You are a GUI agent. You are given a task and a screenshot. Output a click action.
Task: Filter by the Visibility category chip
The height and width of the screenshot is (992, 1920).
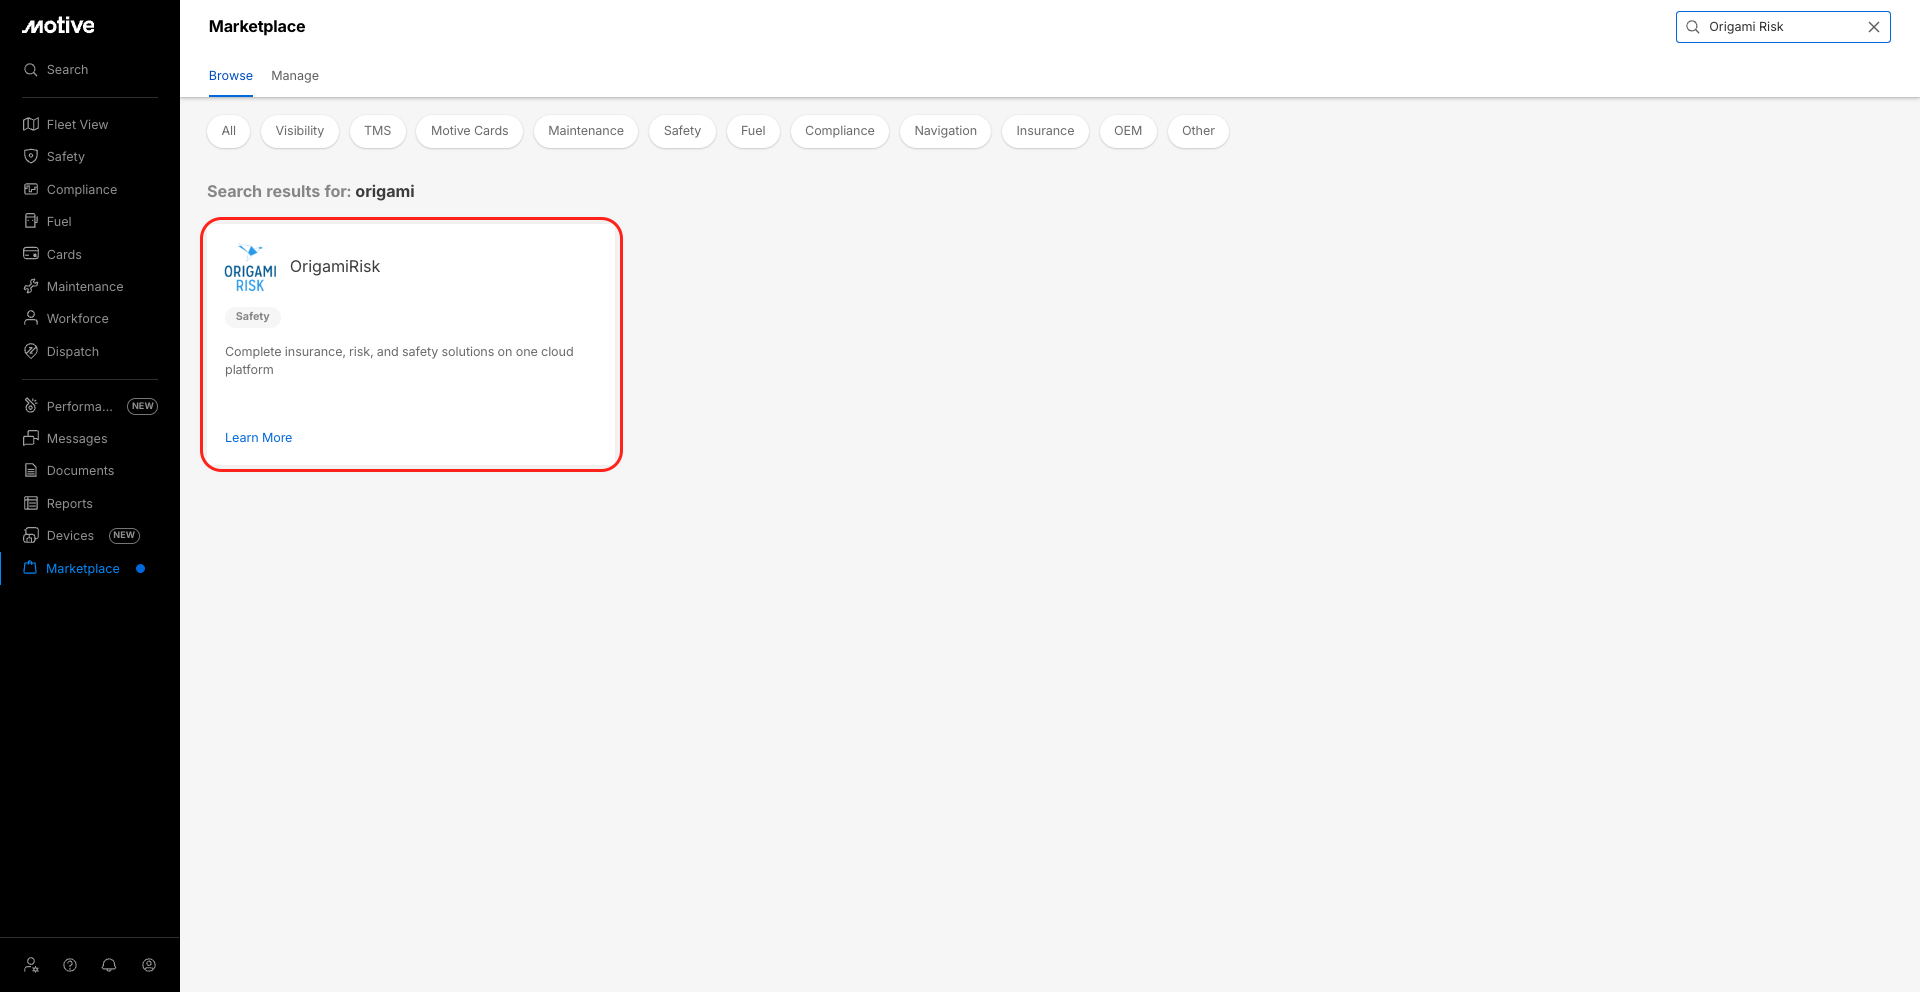click(300, 131)
